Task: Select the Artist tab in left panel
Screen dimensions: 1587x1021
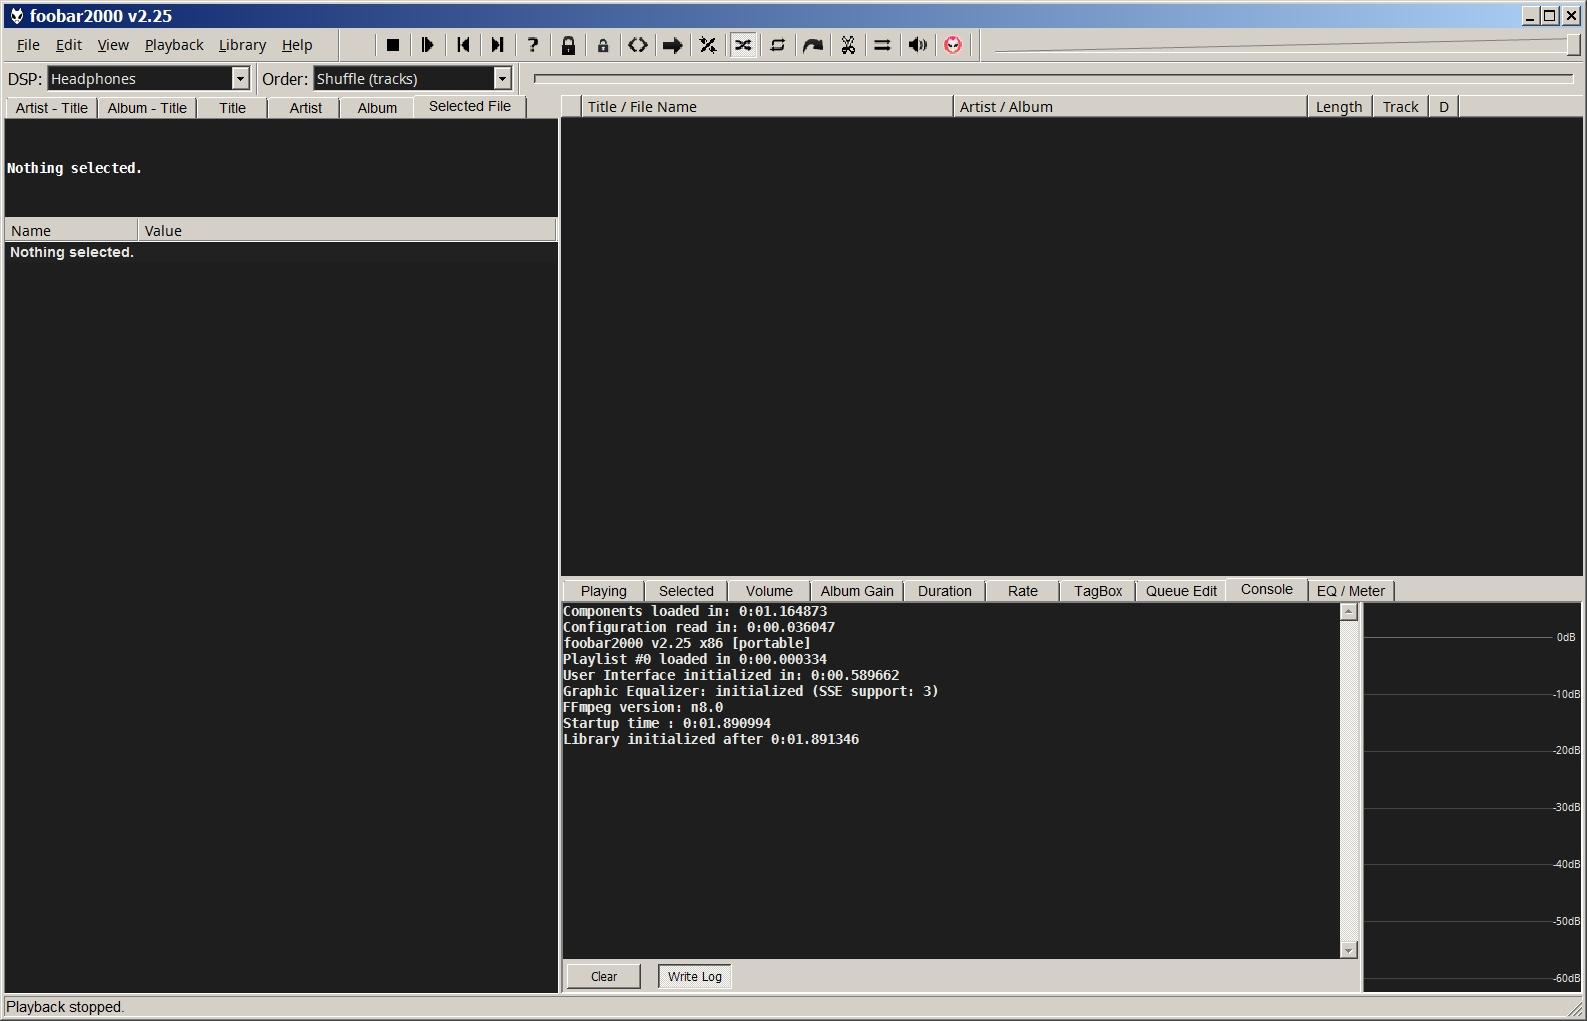Action: coord(305,108)
